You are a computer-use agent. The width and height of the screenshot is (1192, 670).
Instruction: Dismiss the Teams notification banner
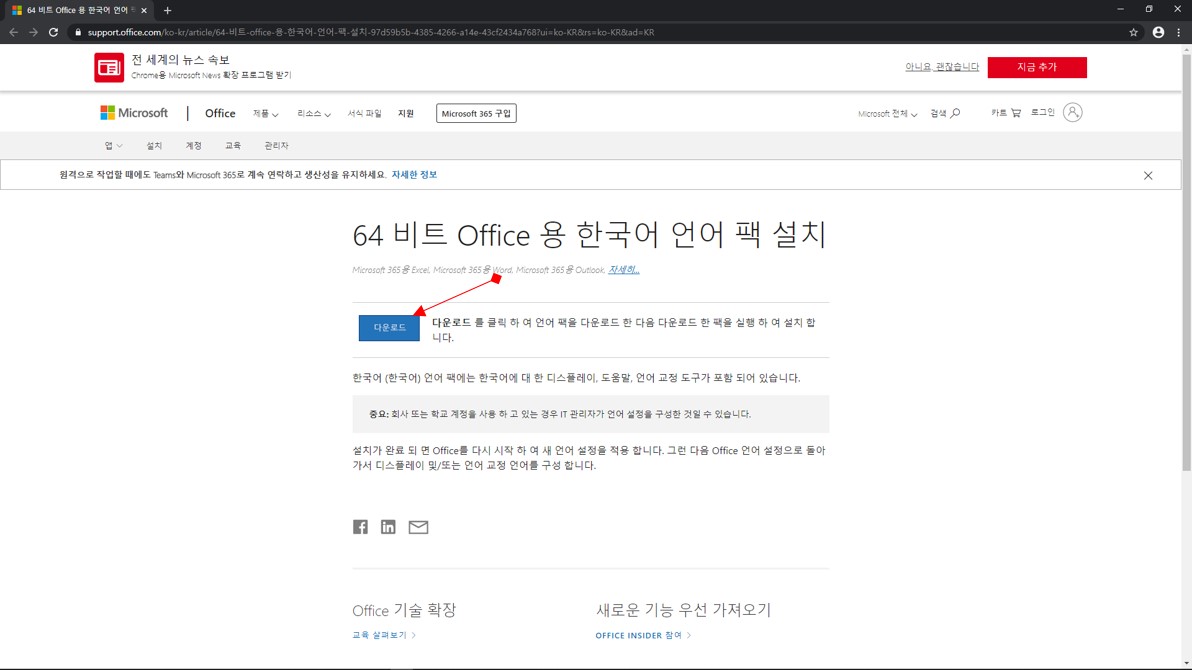pos(1148,175)
